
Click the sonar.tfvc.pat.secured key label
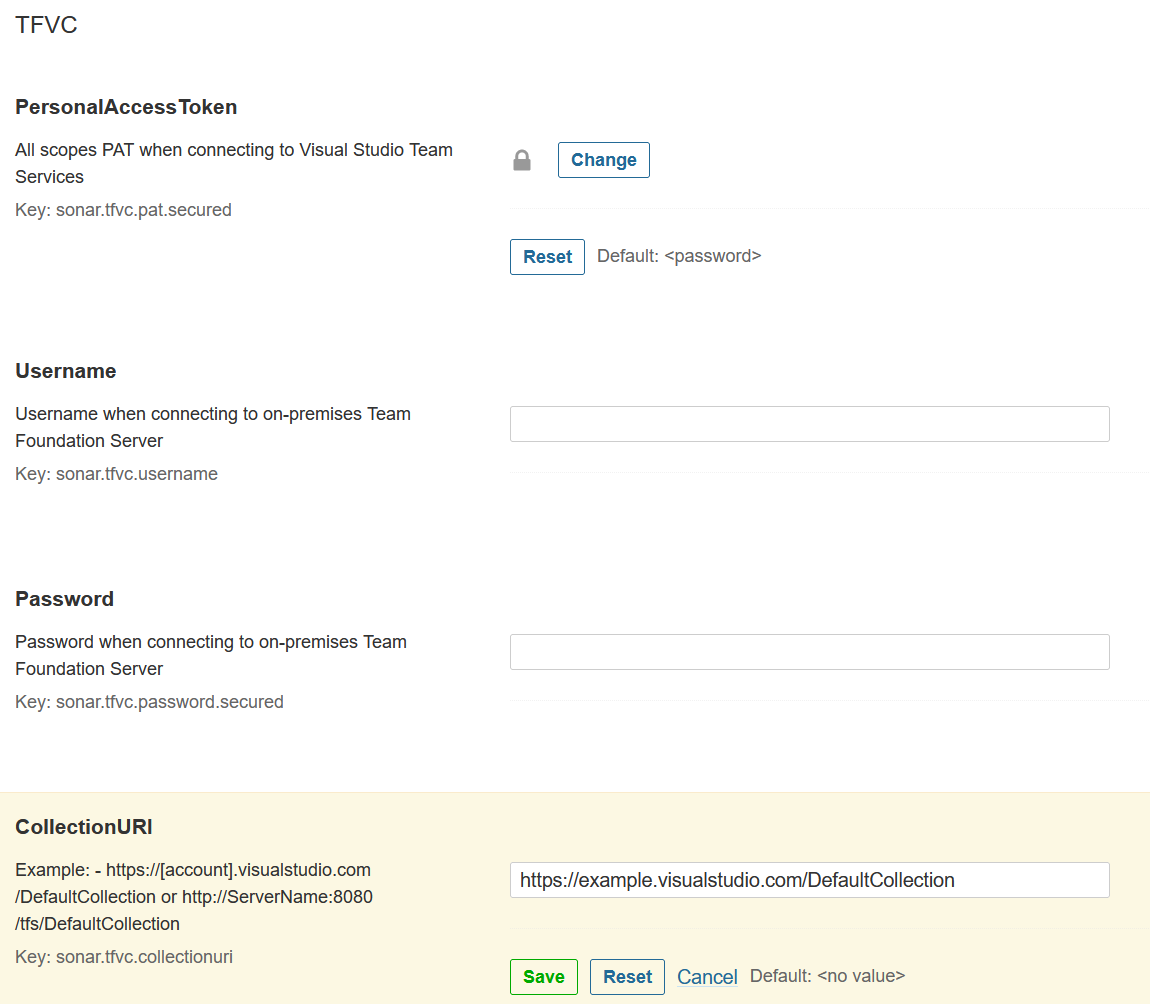click(123, 210)
